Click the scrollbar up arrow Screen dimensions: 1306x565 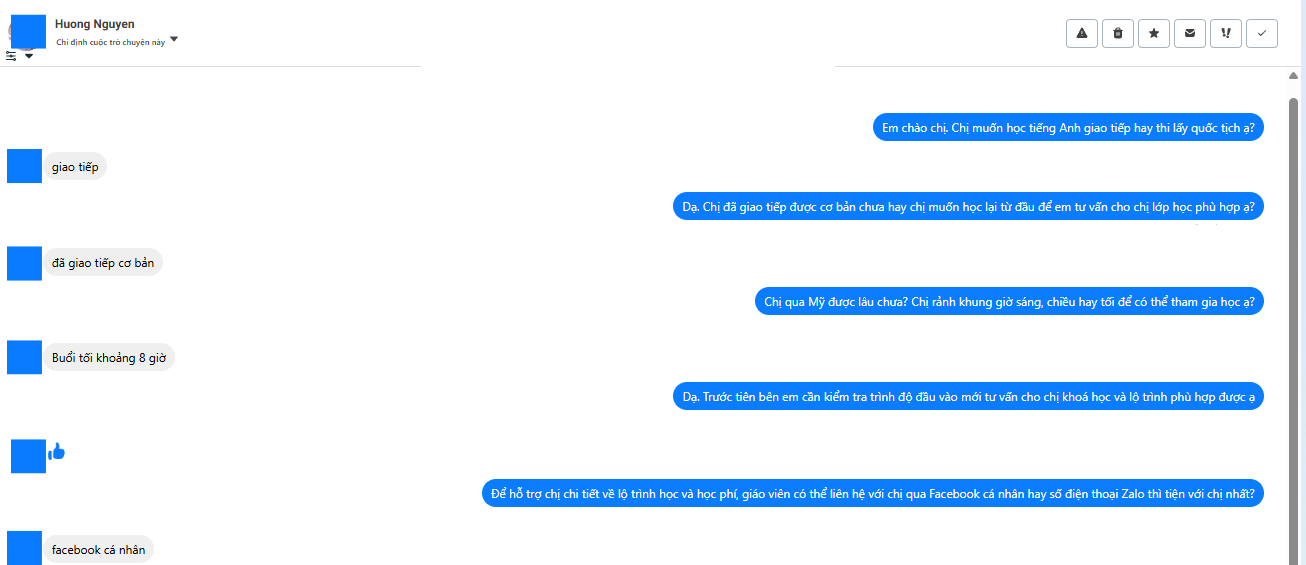click(x=1293, y=76)
